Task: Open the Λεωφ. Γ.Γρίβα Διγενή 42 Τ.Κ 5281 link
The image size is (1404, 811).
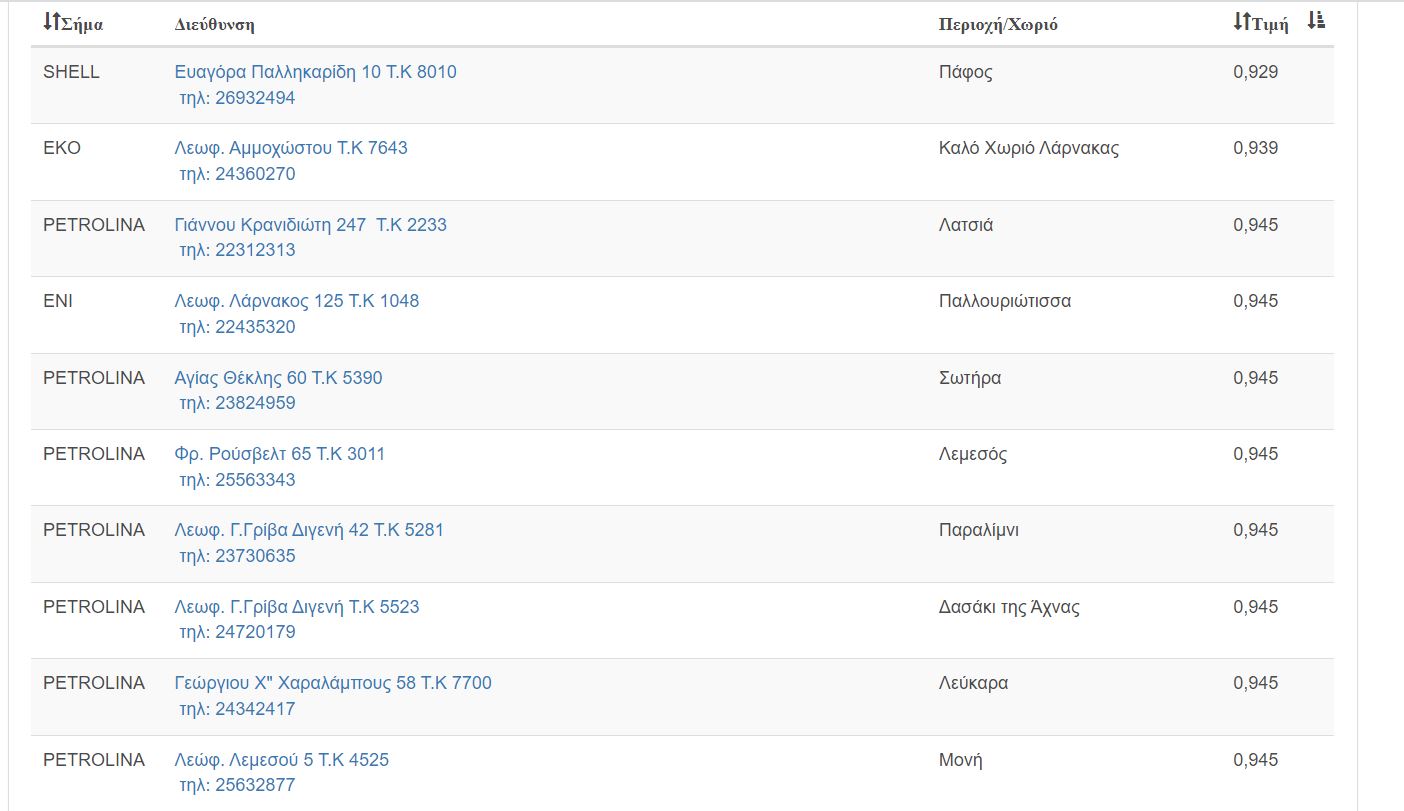Action: [309, 530]
